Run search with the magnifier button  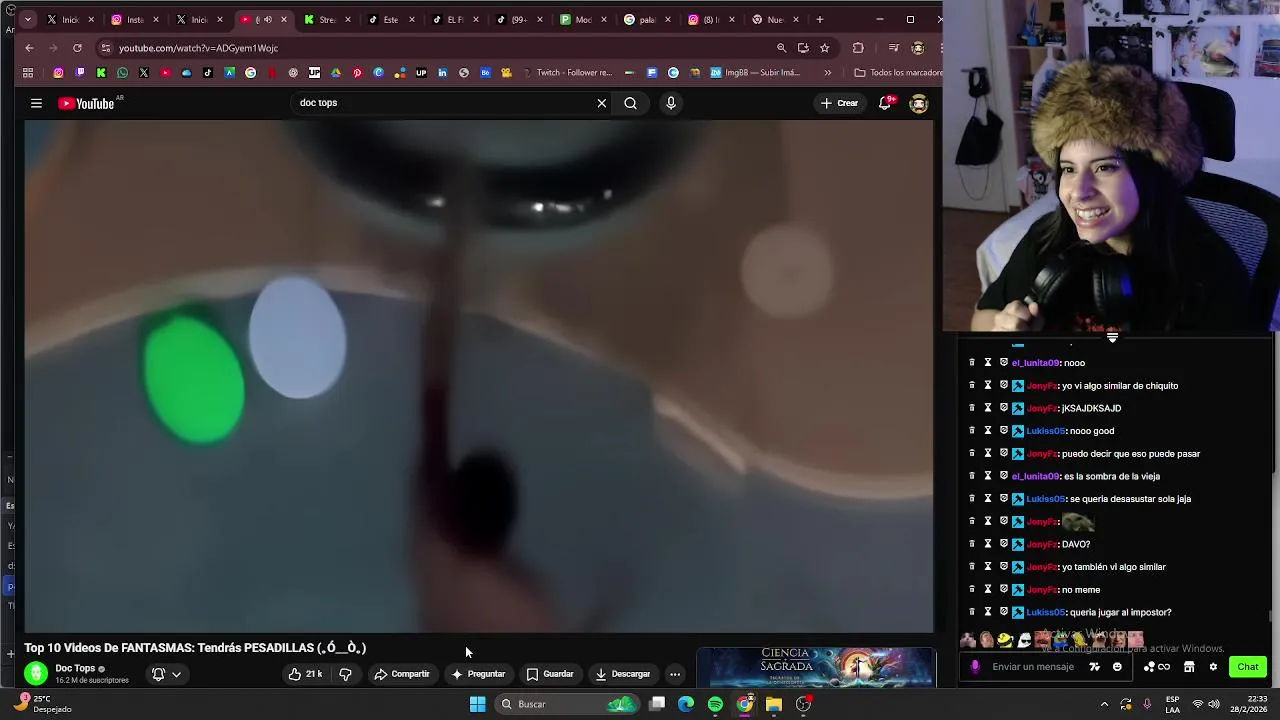coord(630,103)
